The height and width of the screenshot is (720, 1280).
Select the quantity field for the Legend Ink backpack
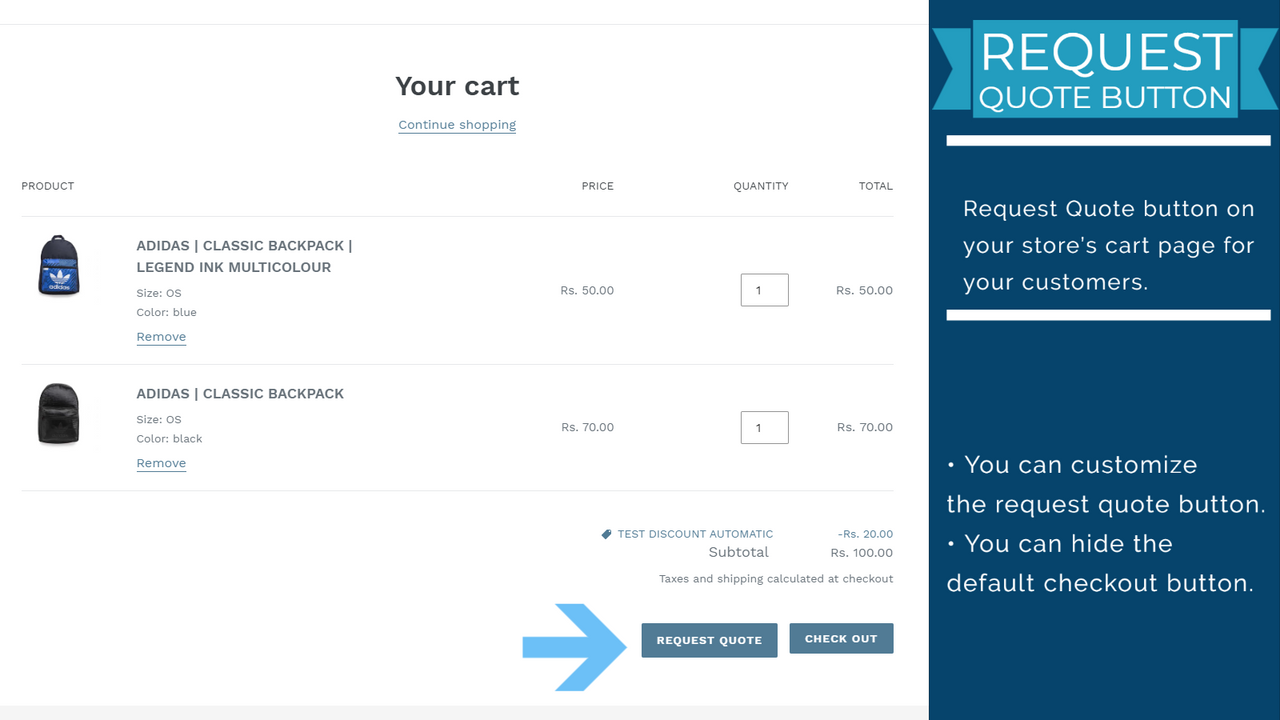coord(764,290)
